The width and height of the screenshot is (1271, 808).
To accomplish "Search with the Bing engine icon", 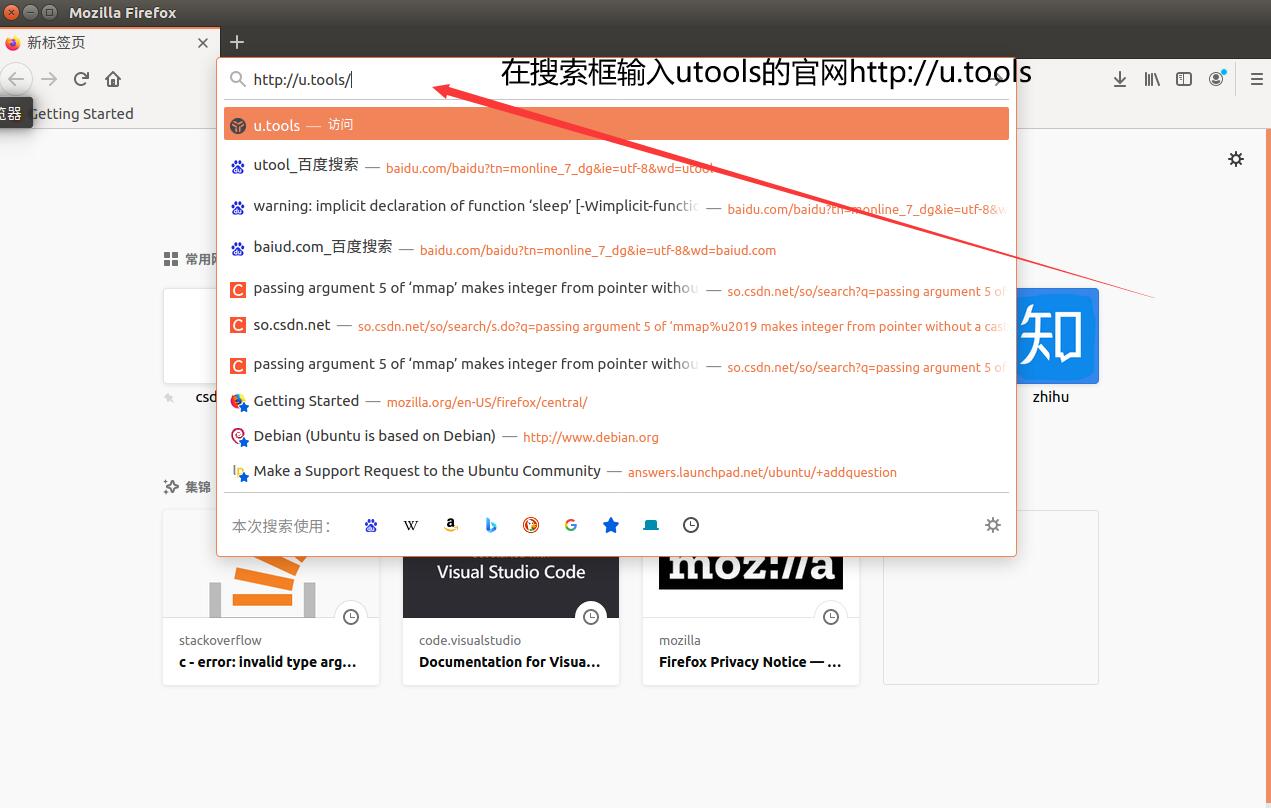I will (491, 524).
